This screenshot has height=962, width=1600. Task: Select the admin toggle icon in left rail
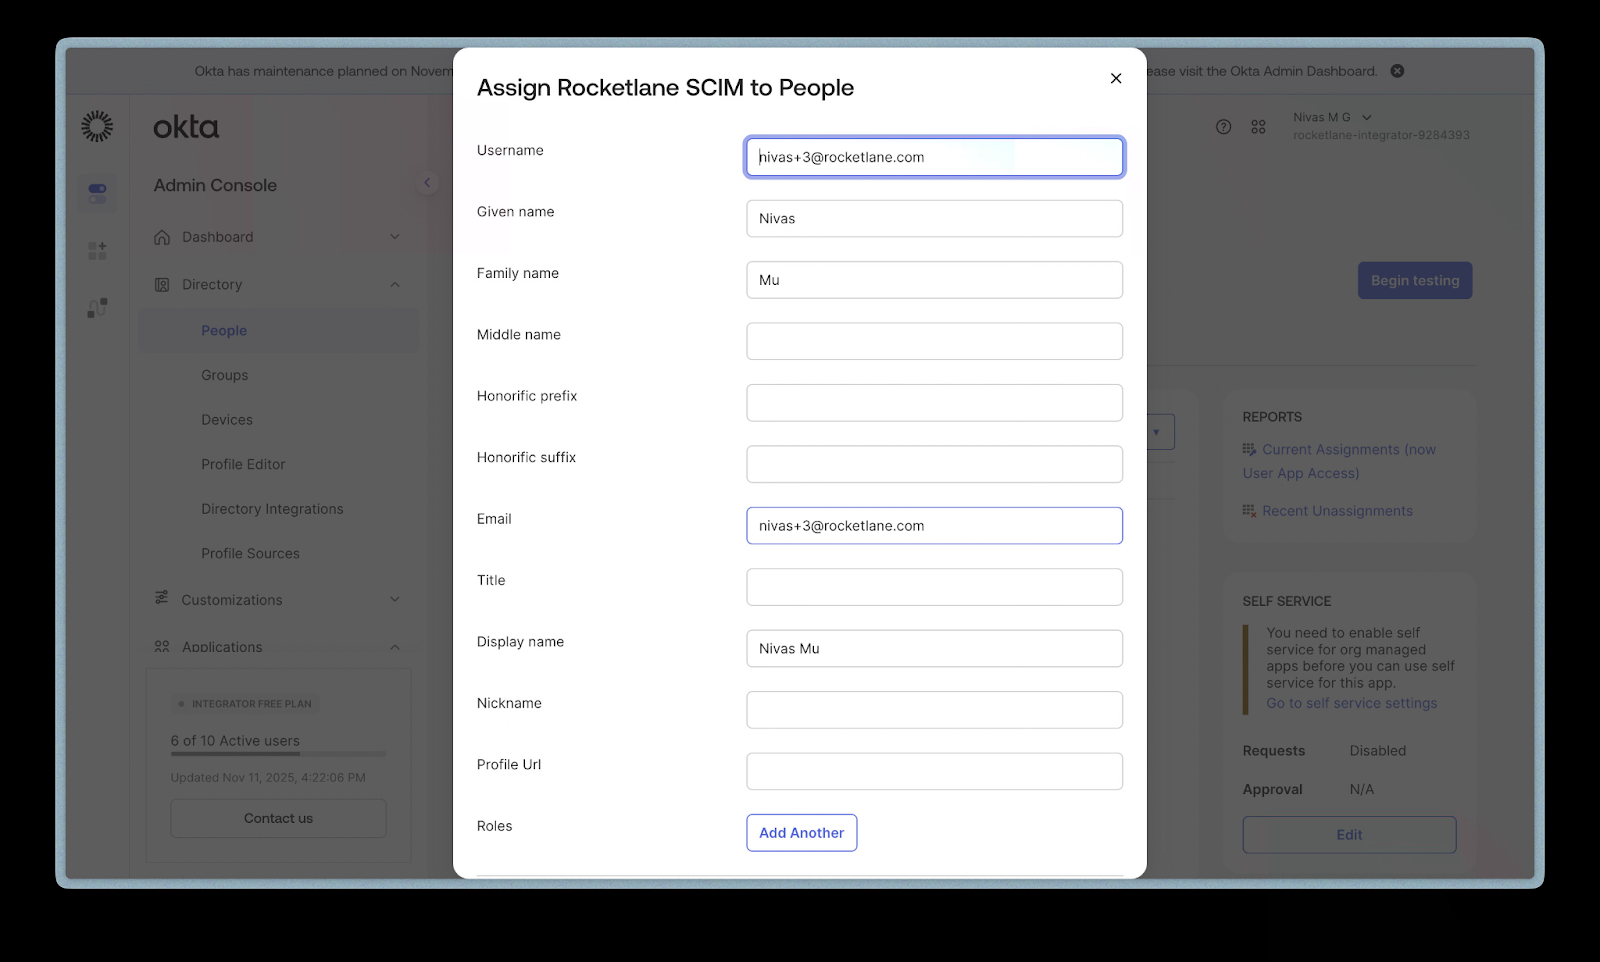pos(97,193)
